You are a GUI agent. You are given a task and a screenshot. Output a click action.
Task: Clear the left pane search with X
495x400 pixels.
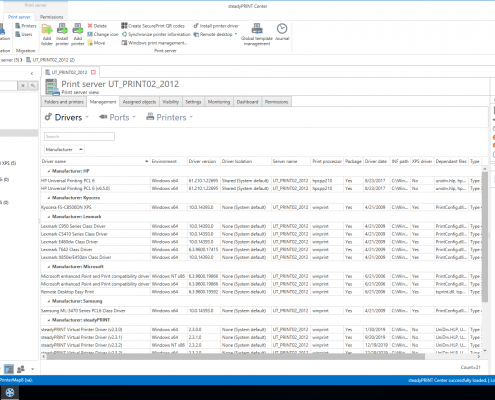click(x=23, y=86)
